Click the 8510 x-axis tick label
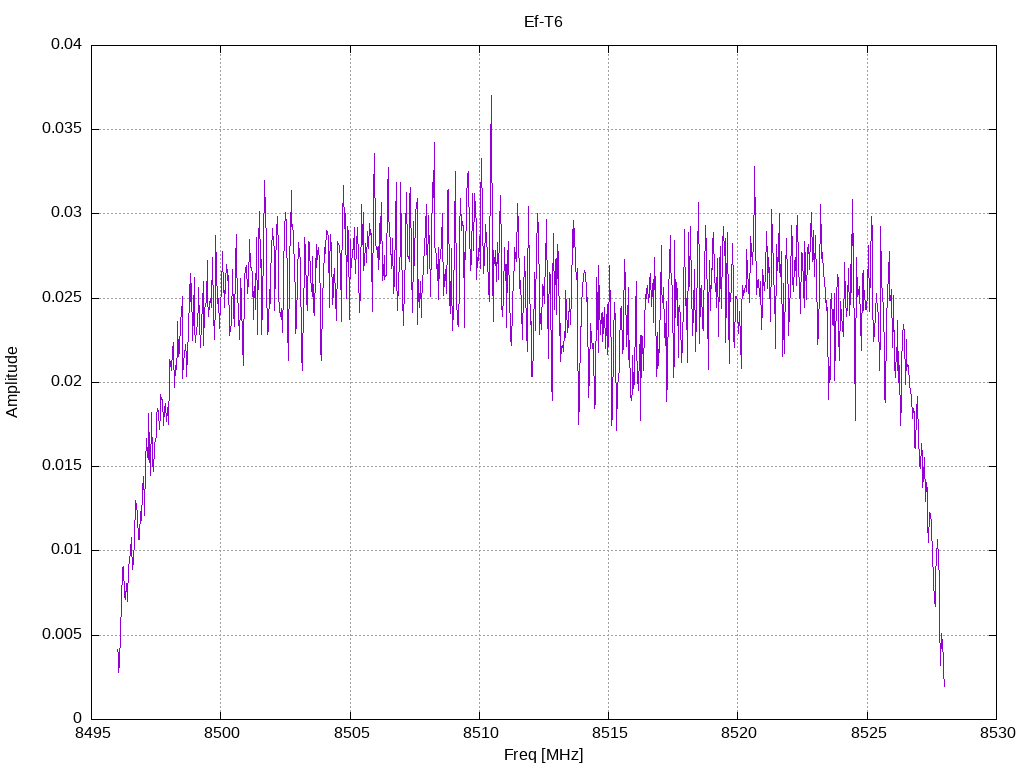 click(x=479, y=733)
